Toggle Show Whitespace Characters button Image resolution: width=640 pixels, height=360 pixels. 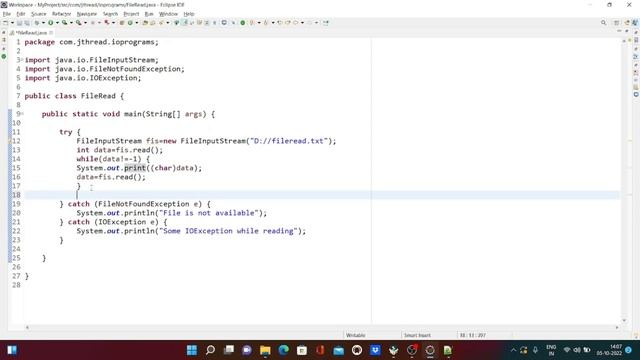point(215,23)
